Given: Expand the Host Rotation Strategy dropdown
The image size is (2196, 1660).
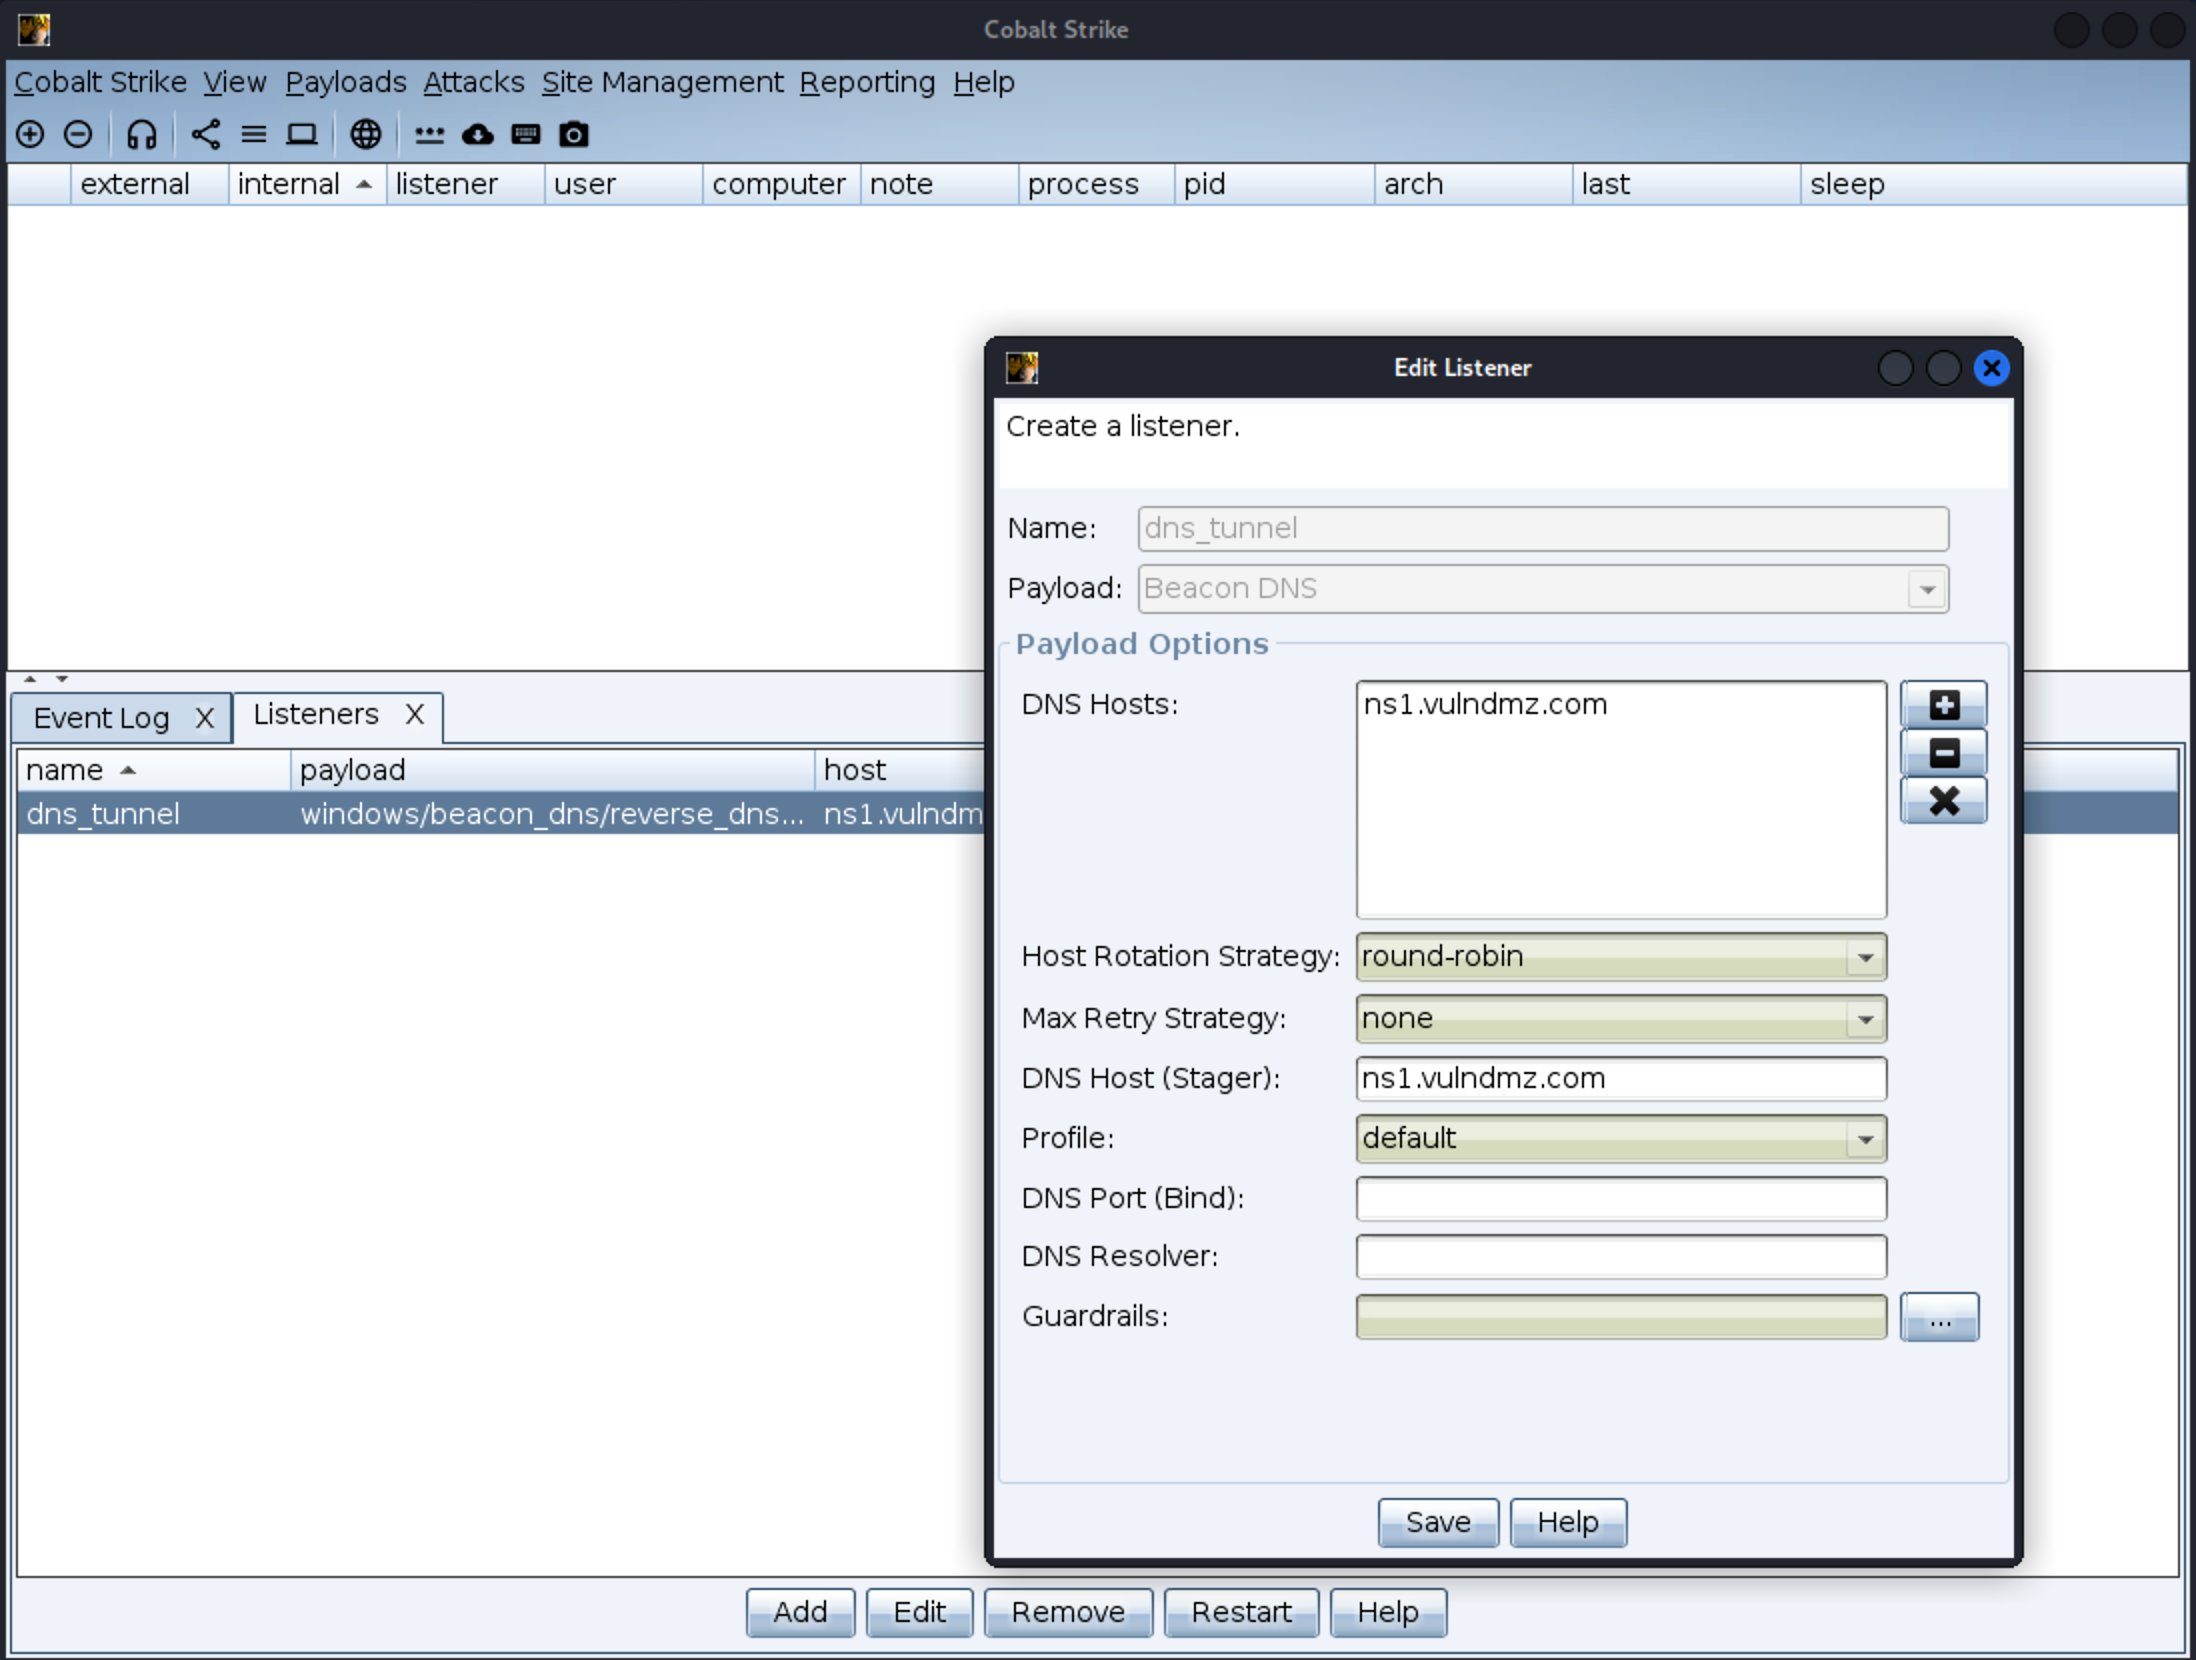Looking at the screenshot, I should point(1865,957).
